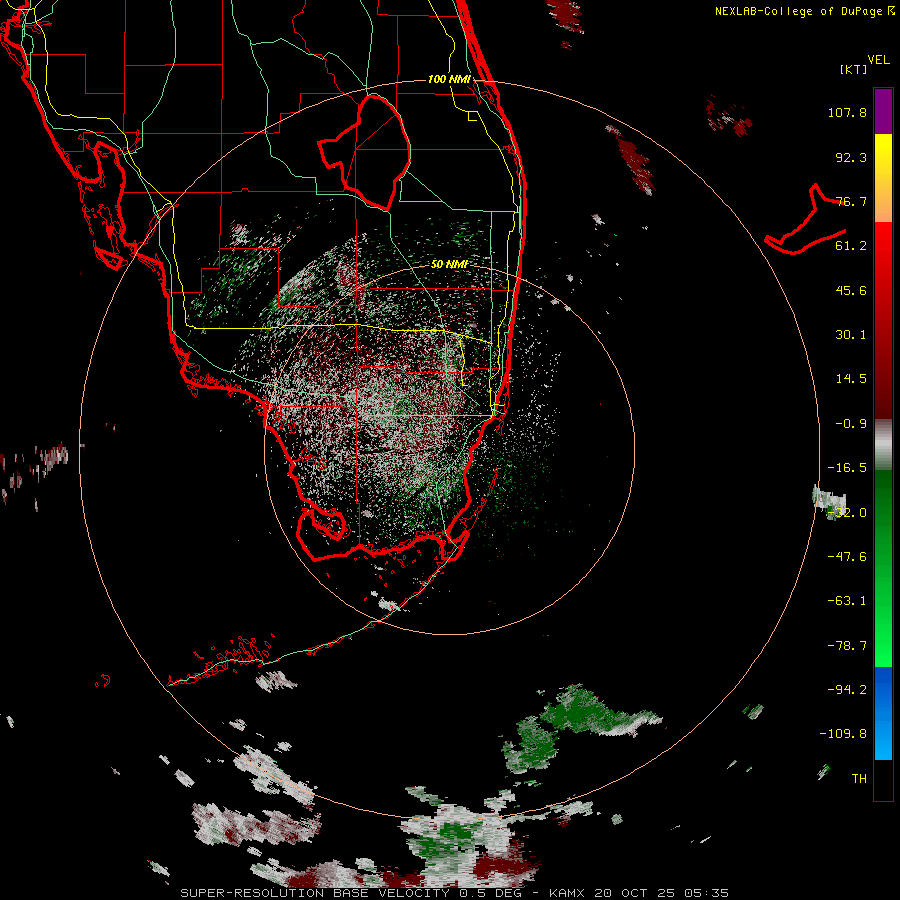The image size is (900, 900).
Task: Click the 0.5 DEG elevation text in the caption
Action: [x=495, y=893]
